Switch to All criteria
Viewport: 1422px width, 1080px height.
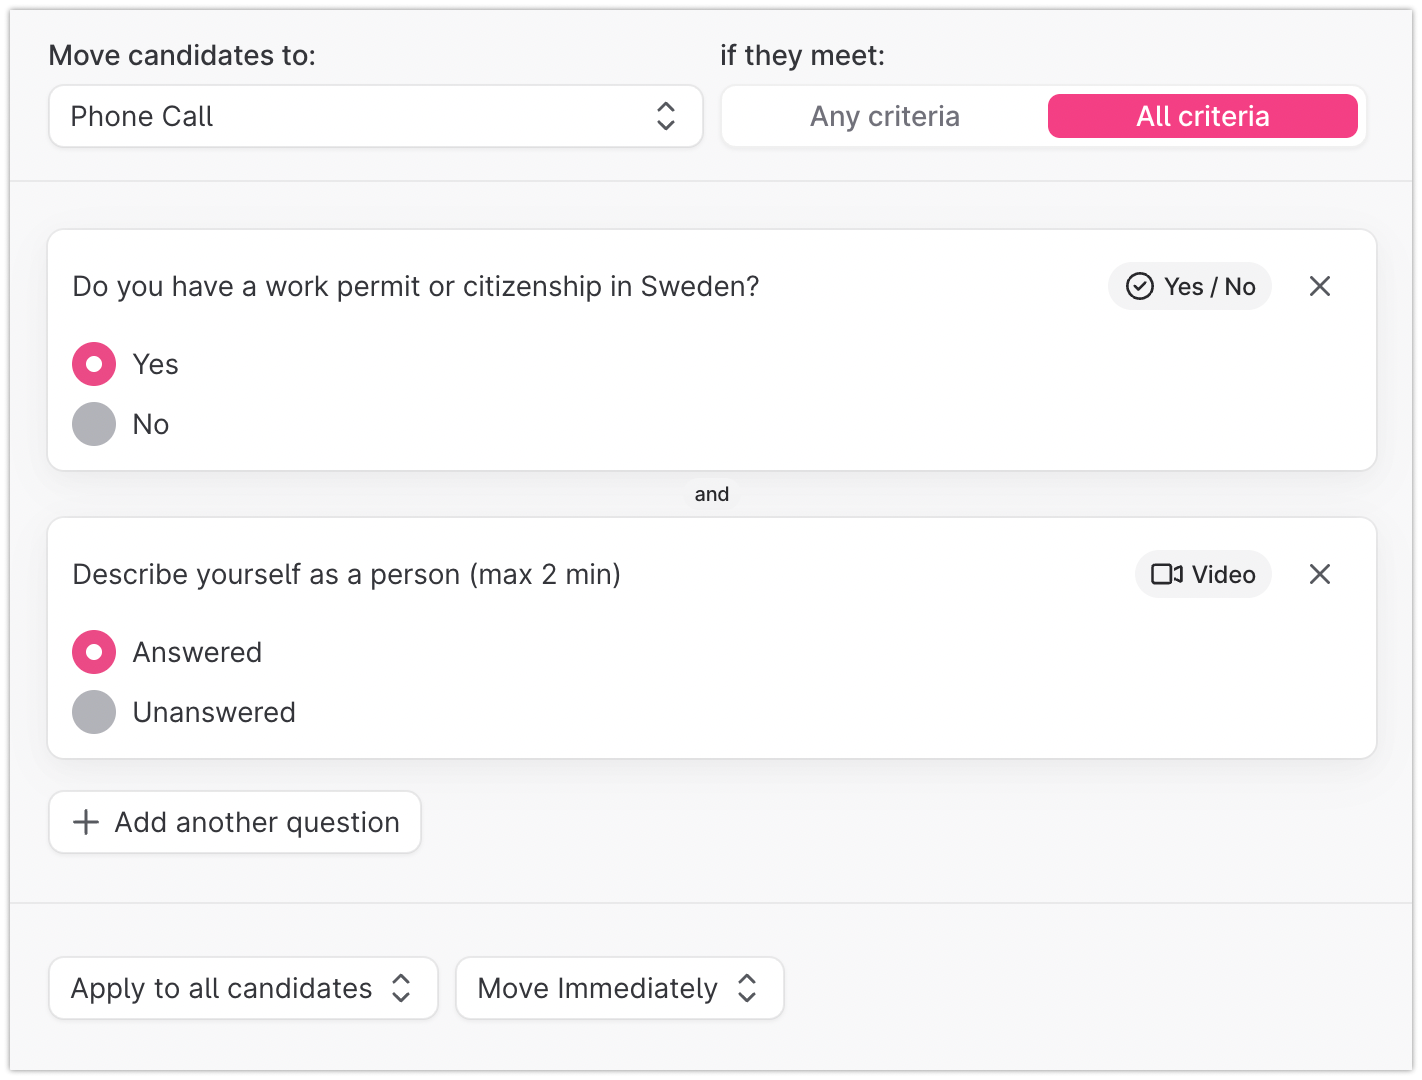(1203, 116)
